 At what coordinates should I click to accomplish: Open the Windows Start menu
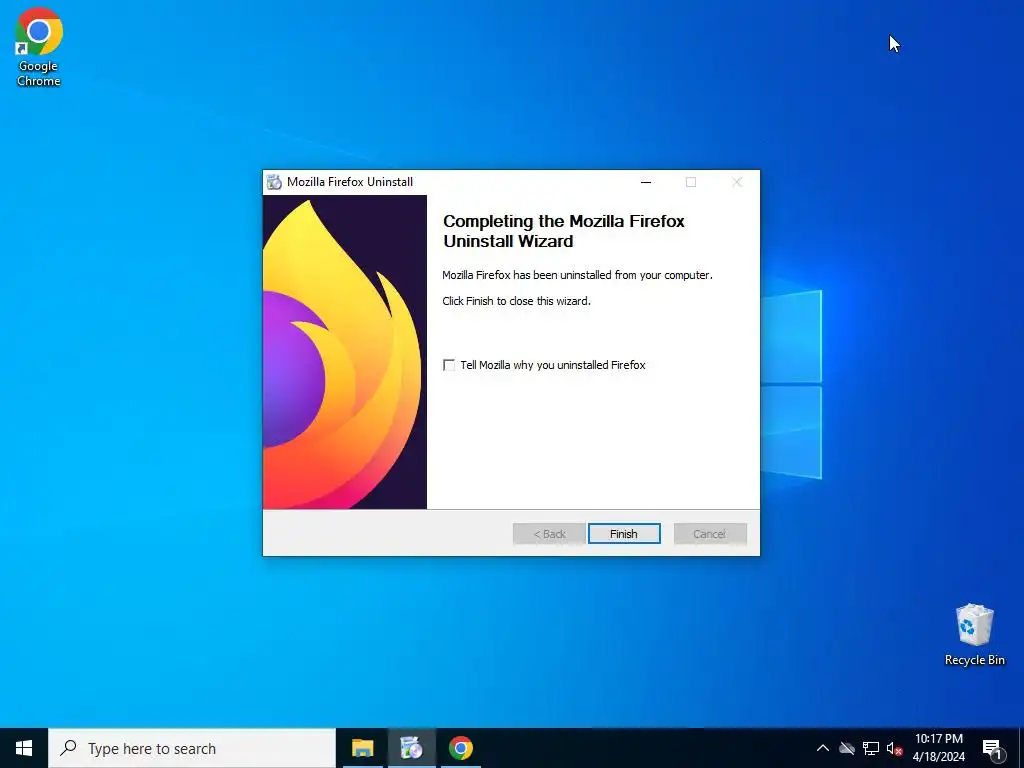pos(24,748)
